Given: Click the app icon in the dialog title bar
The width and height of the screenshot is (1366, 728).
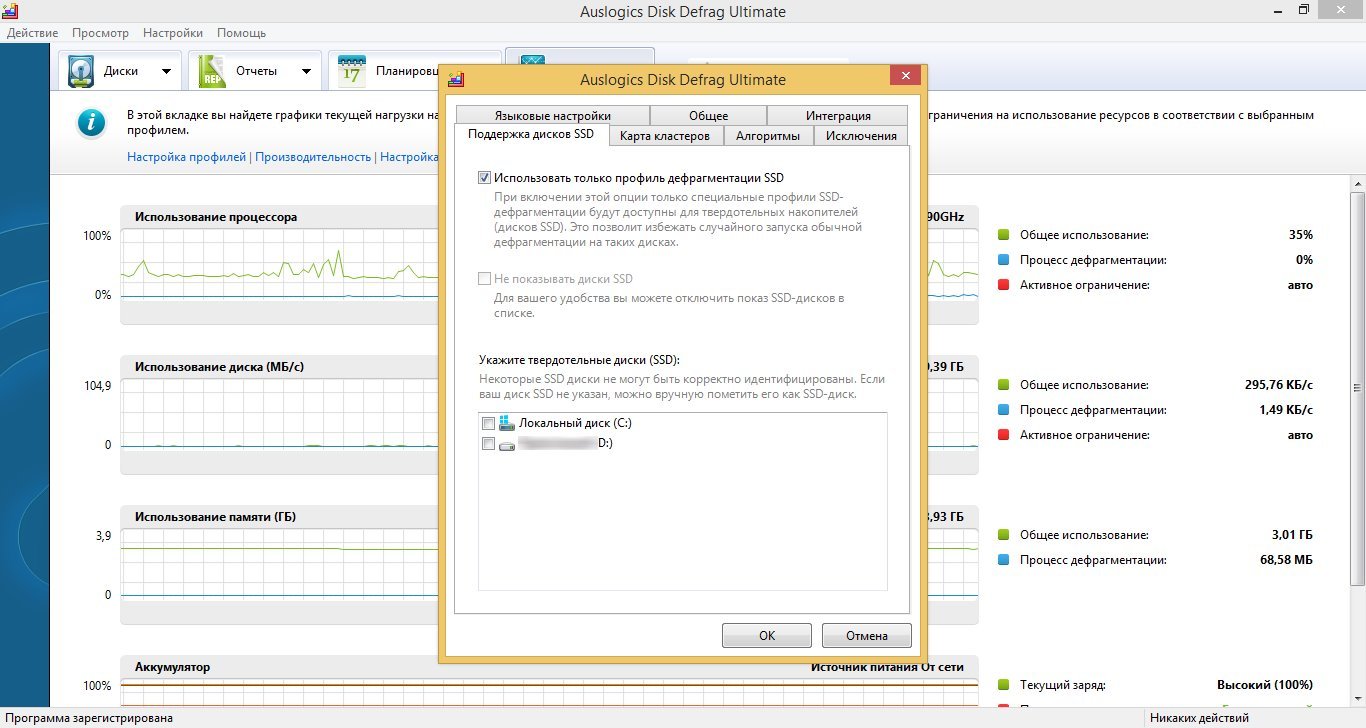Looking at the screenshot, I should click(456, 79).
